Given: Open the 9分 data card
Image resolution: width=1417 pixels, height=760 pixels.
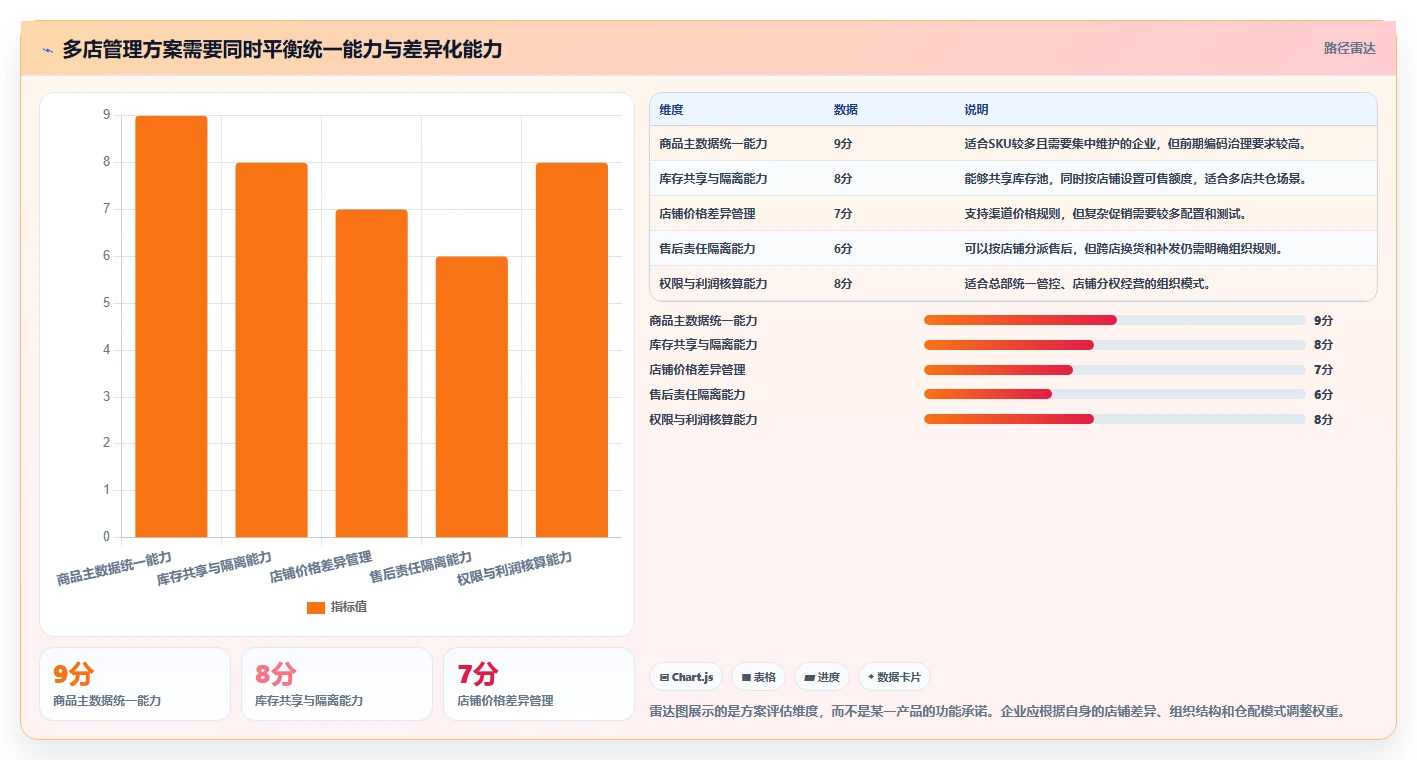Looking at the screenshot, I should click(x=135, y=684).
